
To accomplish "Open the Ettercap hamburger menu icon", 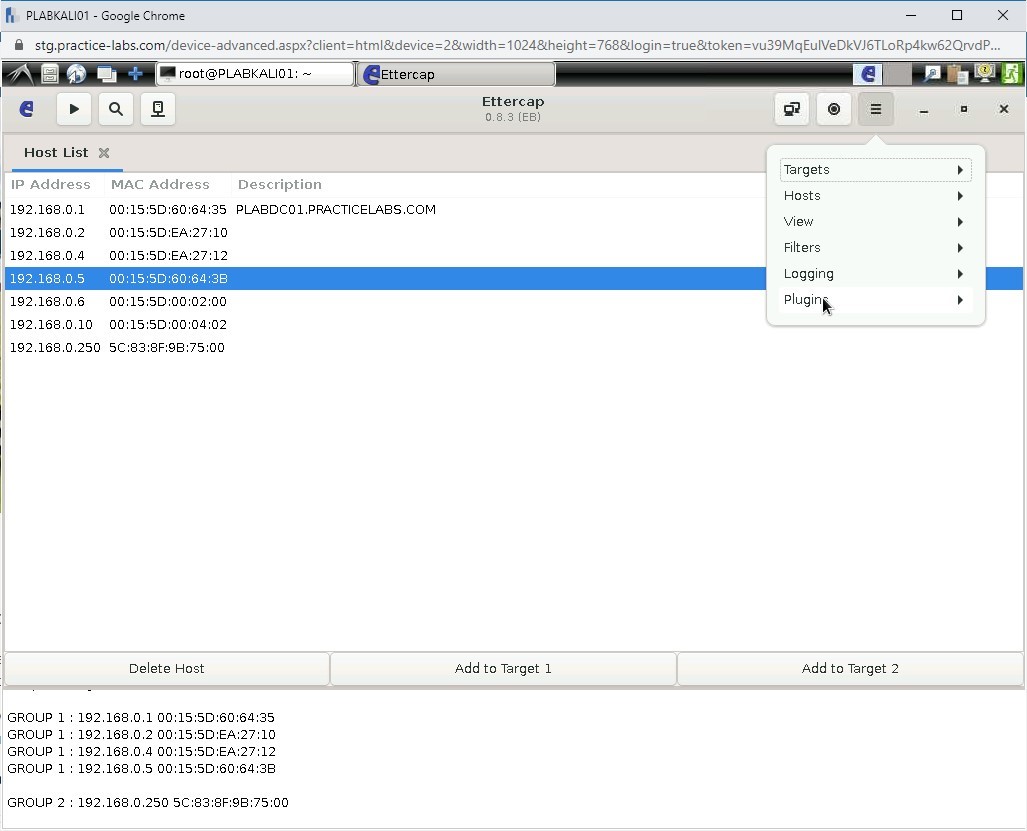I will (x=876, y=109).
